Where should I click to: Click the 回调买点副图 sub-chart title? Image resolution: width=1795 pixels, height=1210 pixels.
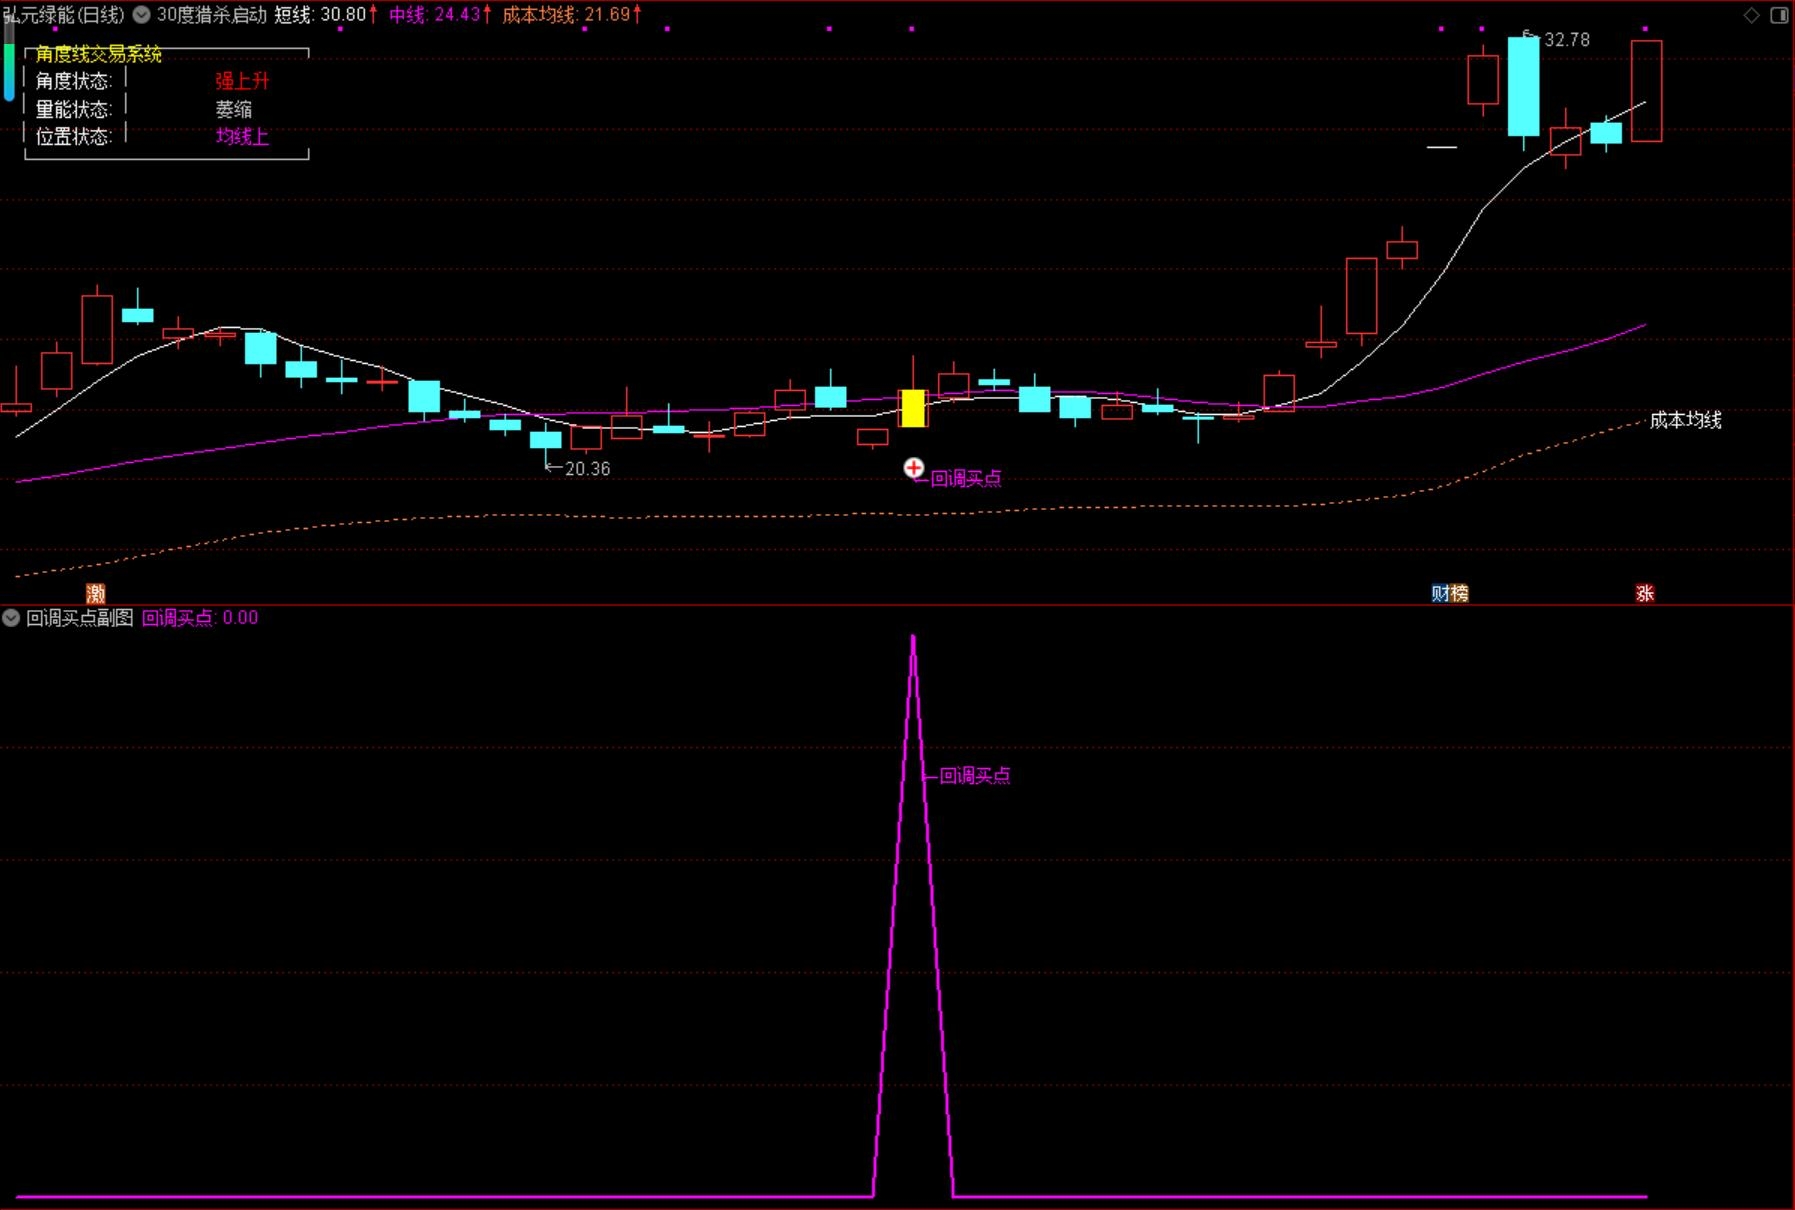tap(79, 618)
